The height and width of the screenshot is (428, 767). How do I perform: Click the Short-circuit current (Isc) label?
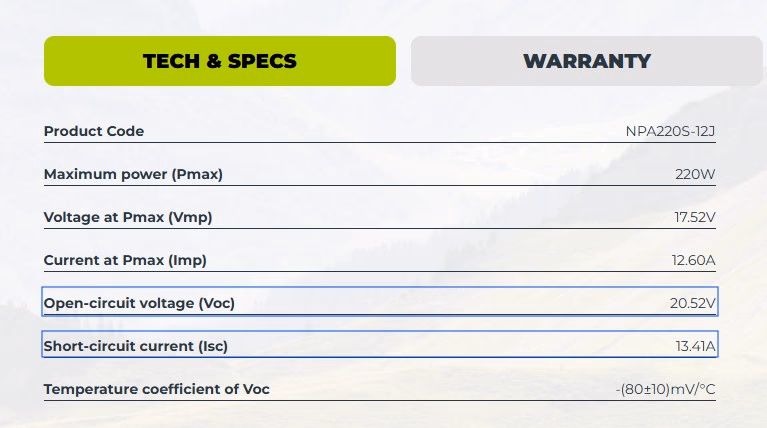point(136,346)
